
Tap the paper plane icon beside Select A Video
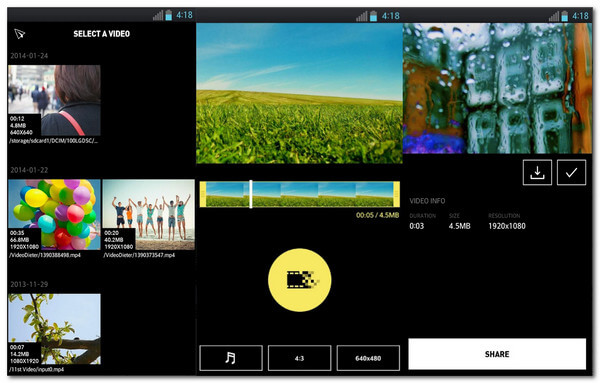point(20,34)
